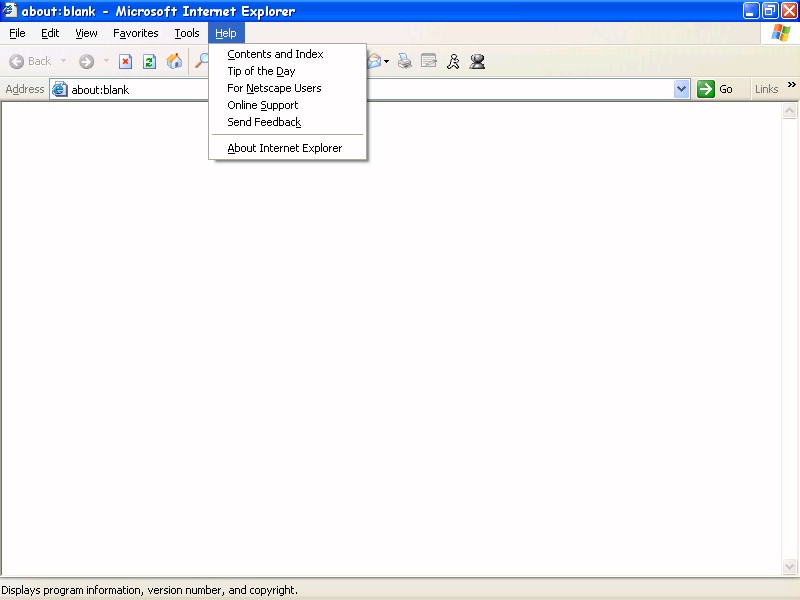Open Online Support
Viewport: 800px width, 600px height.
coord(287,105)
